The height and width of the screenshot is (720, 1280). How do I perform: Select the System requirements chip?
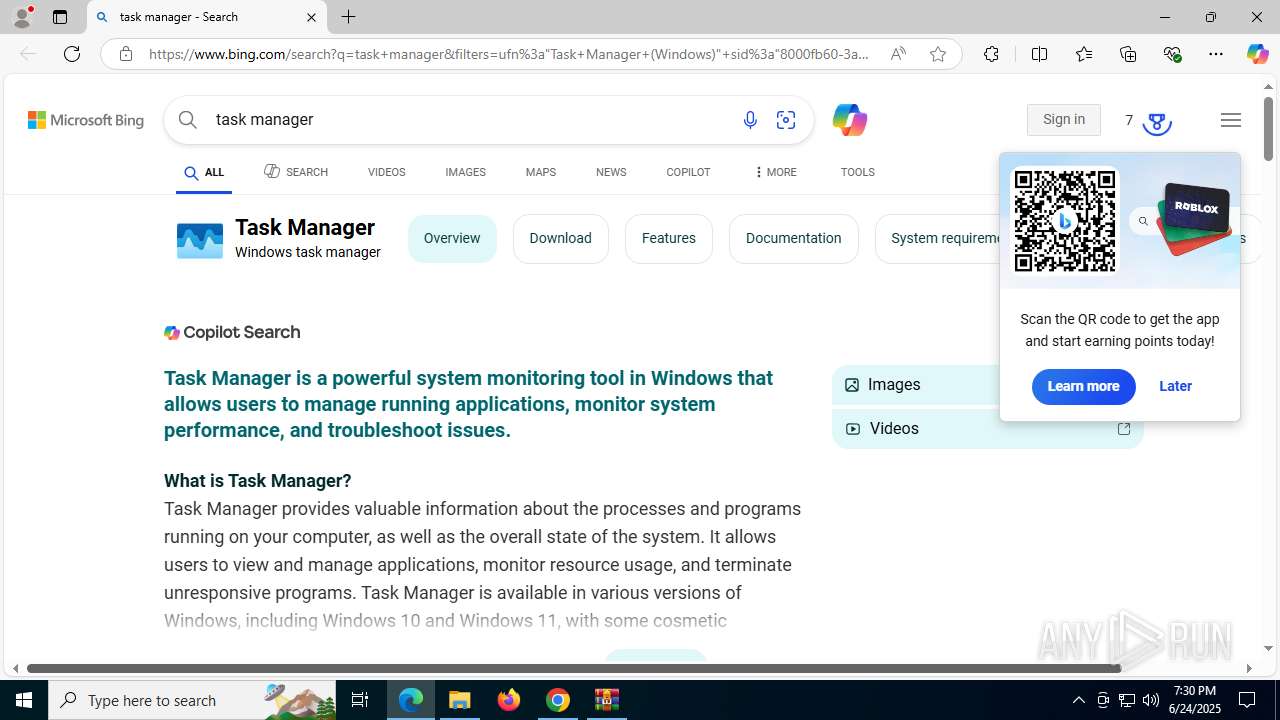pyautogui.click(x=938, y=239)
